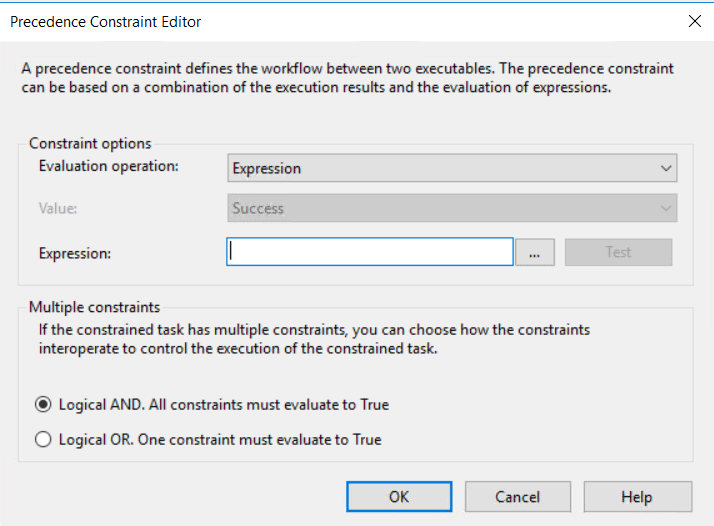The width and height of the screenshot is (714, 526).
Task: Click the Value dropdown arrow chevron
Action: coord(666,208)
